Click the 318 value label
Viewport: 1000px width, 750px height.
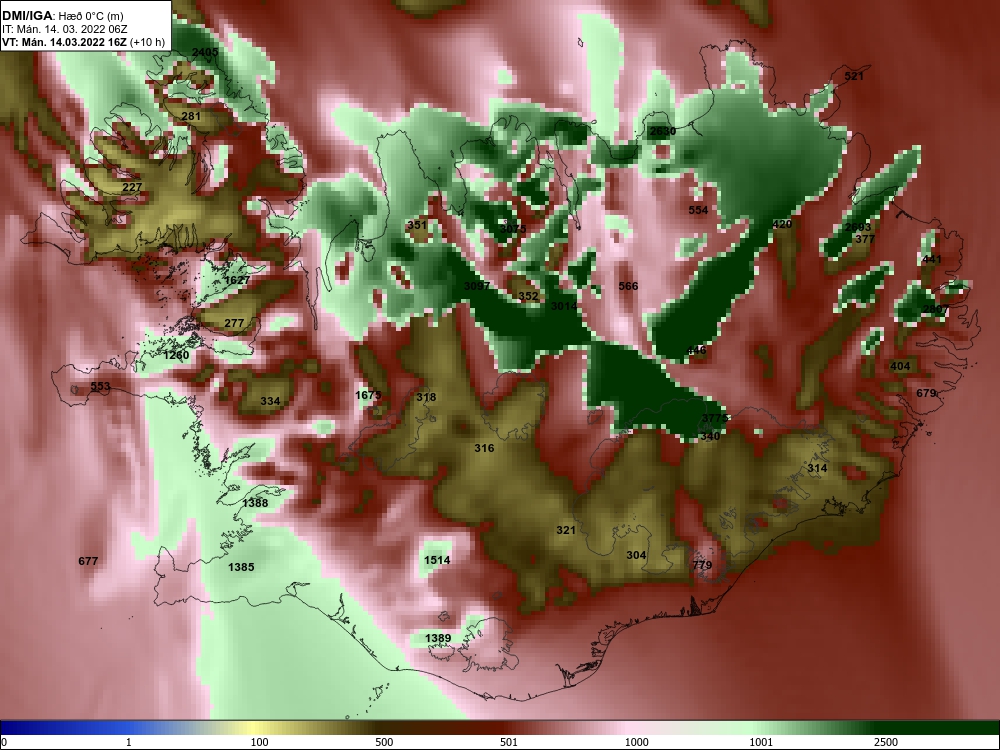point(426,397)
